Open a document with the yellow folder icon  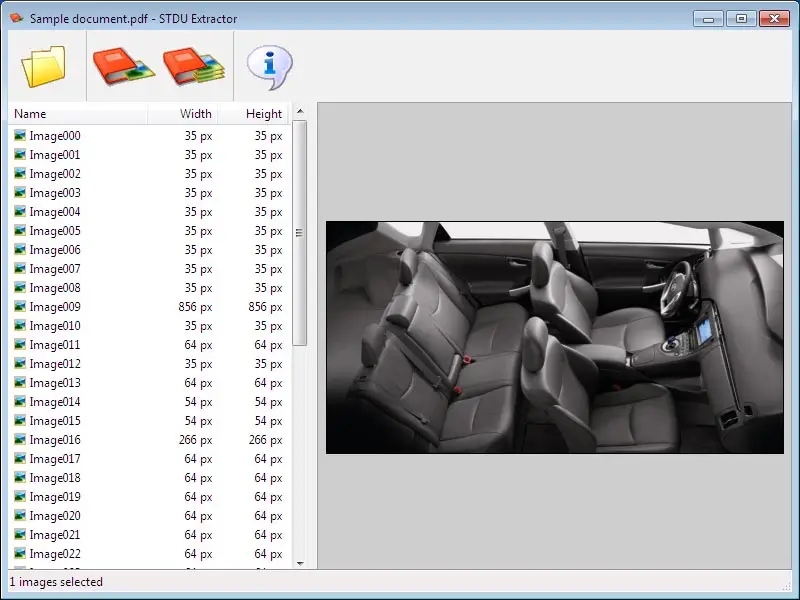coord(44,66)
